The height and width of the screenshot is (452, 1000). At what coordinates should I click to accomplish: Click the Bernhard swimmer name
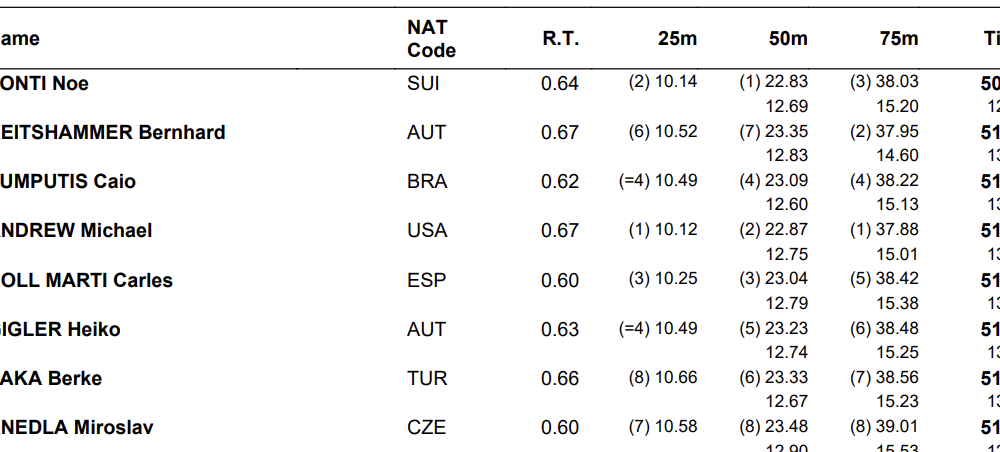(113, 132)
